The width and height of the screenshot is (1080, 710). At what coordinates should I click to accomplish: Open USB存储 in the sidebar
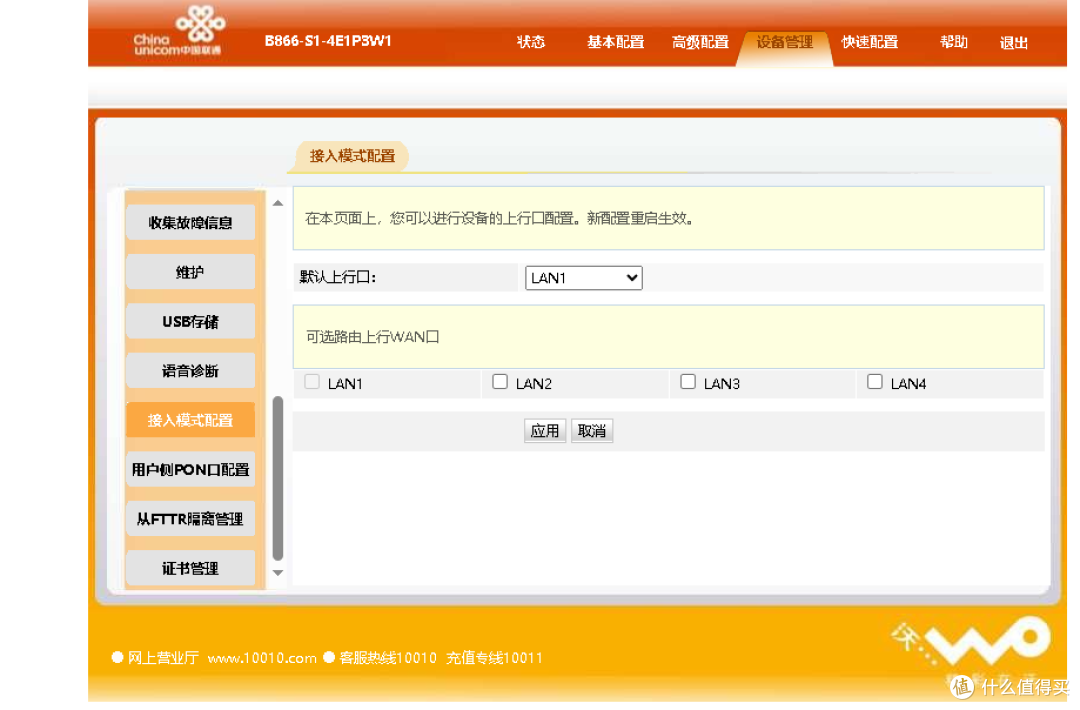(x=190, y=322)
